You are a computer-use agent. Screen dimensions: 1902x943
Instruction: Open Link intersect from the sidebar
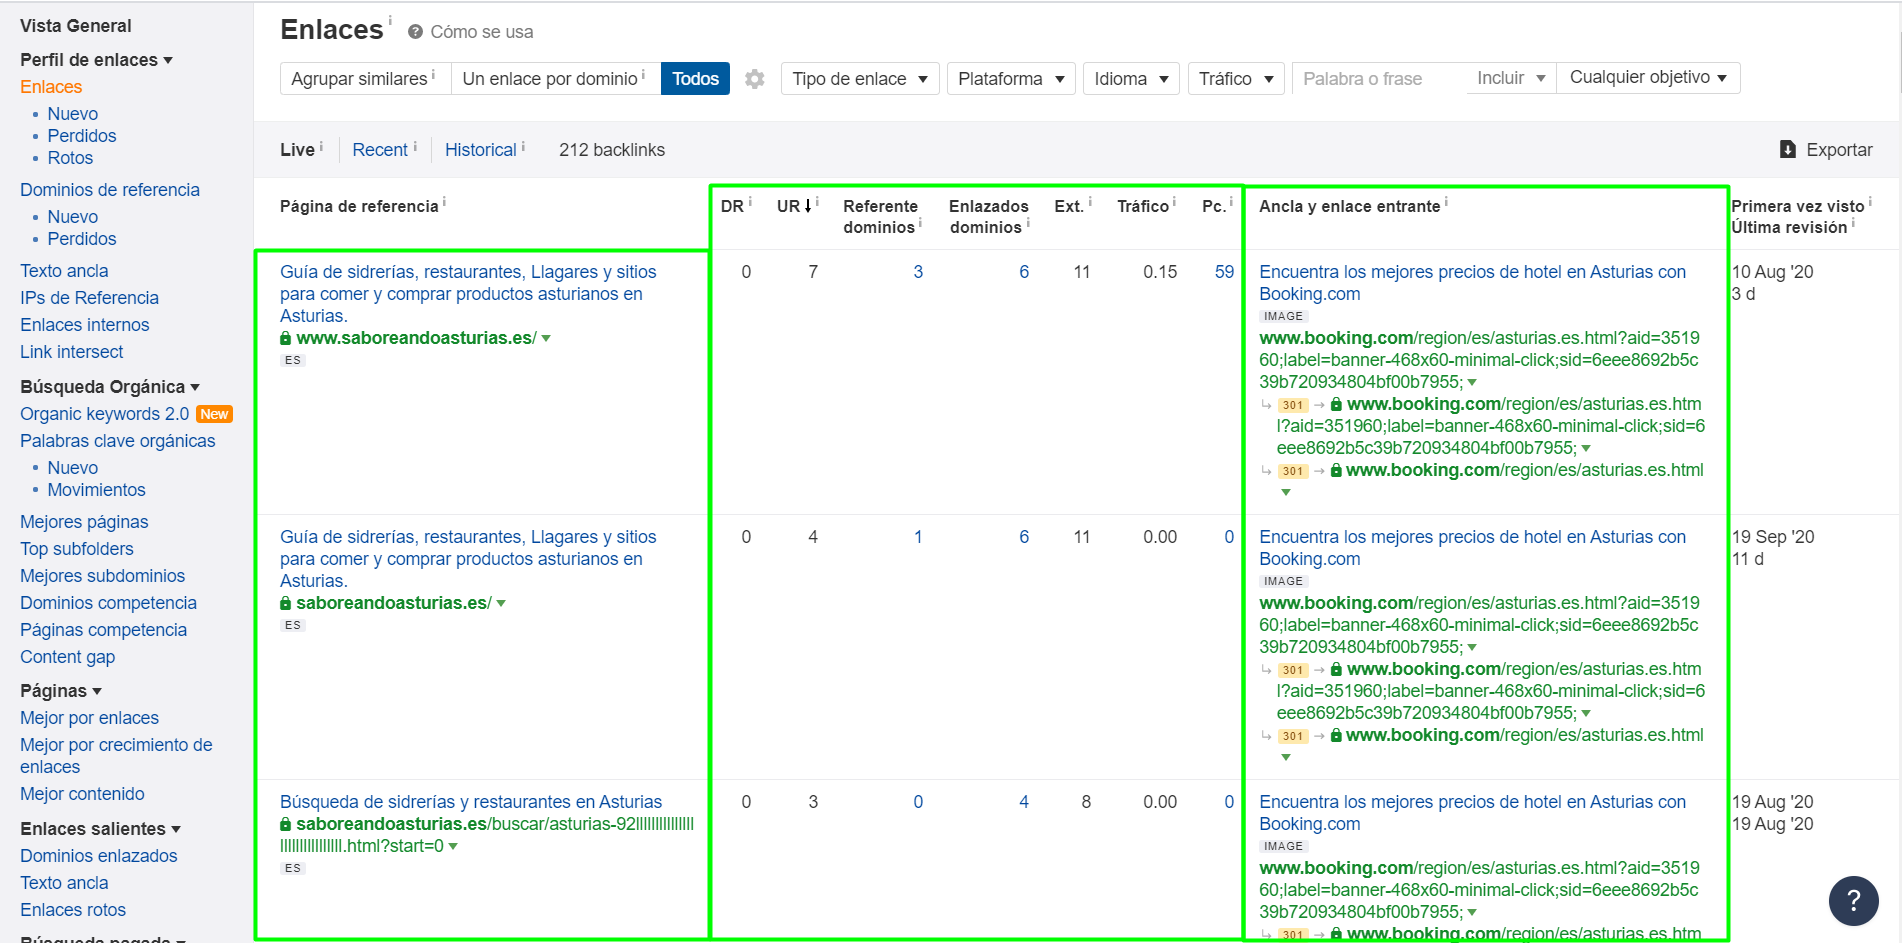click(x=71, y=352)
